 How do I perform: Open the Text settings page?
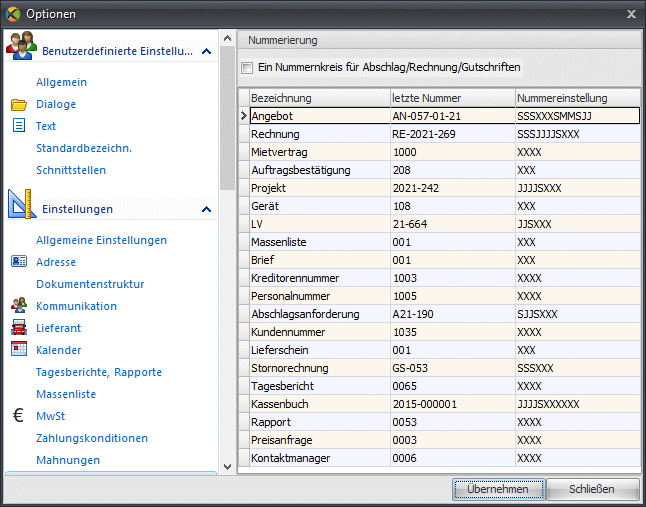[46, 126]
